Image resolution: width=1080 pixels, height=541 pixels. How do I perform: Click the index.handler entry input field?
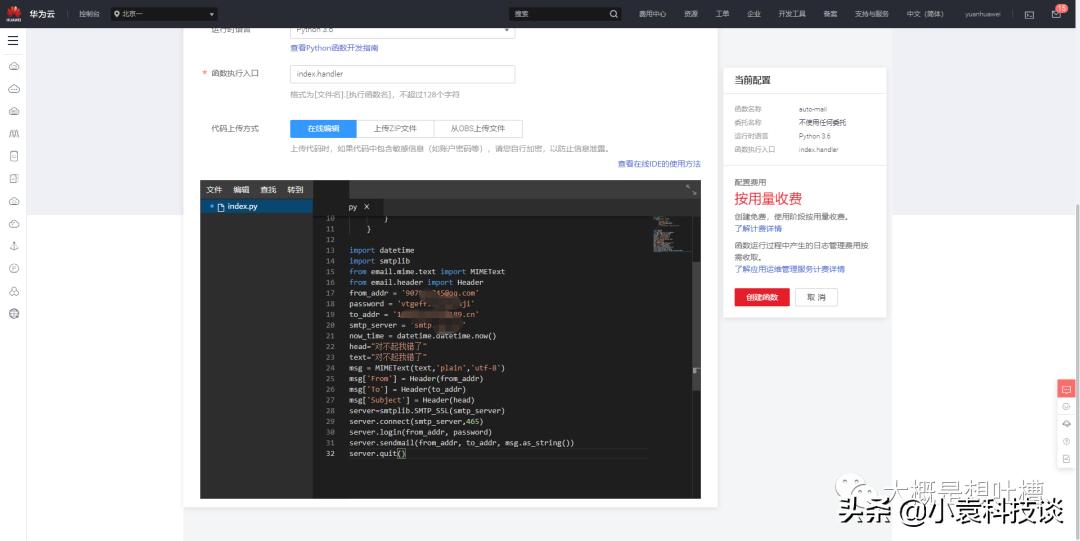coord(402,74)
